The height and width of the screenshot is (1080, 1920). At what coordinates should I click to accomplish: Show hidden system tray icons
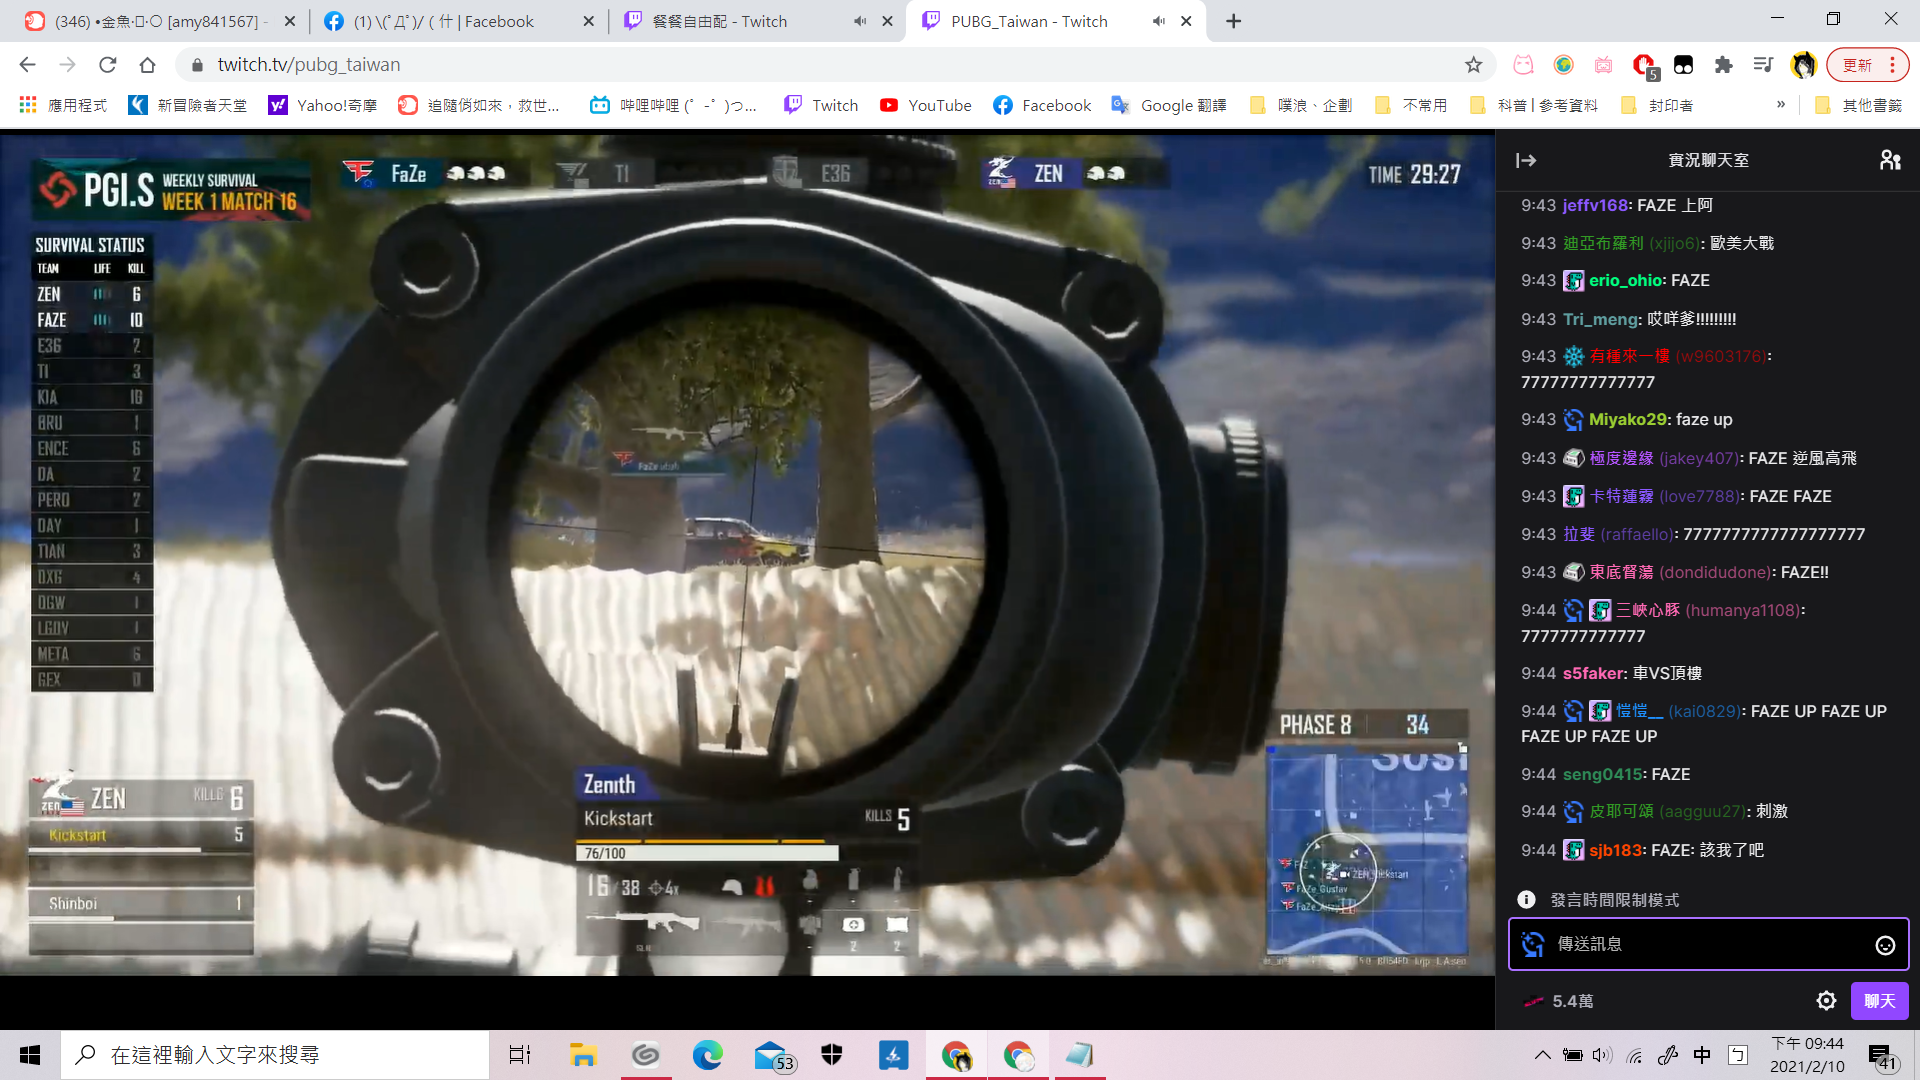(x=1543, y=1055)
